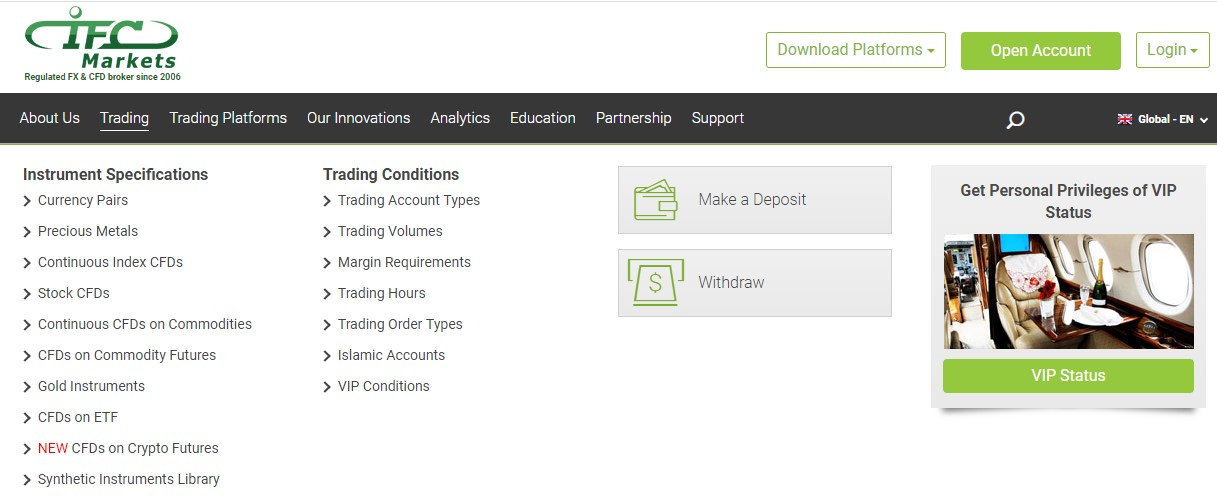Open the CFDs on ETF link
The image size is (1217, 497).
click(78, 417)
